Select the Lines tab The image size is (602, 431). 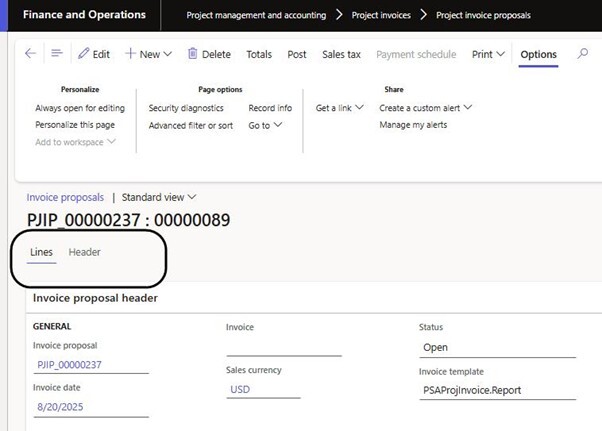point(41,252)
